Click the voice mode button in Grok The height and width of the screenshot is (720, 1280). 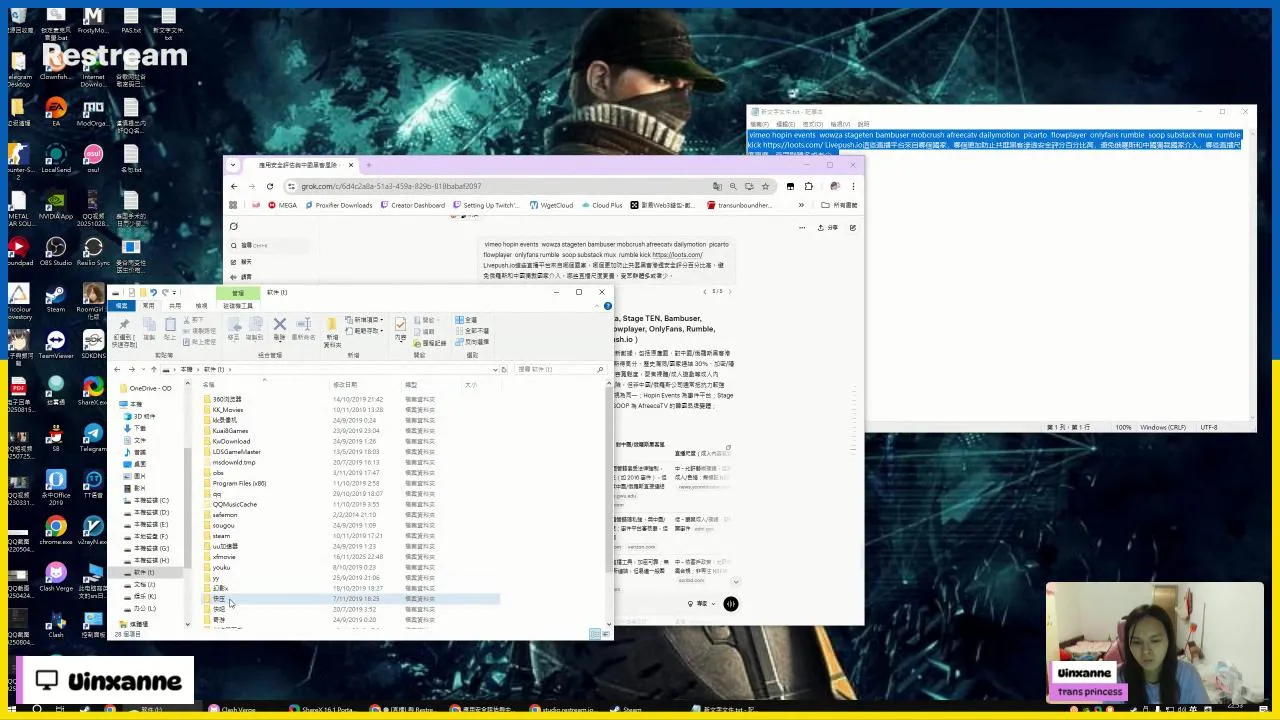[x=731, y=604]
